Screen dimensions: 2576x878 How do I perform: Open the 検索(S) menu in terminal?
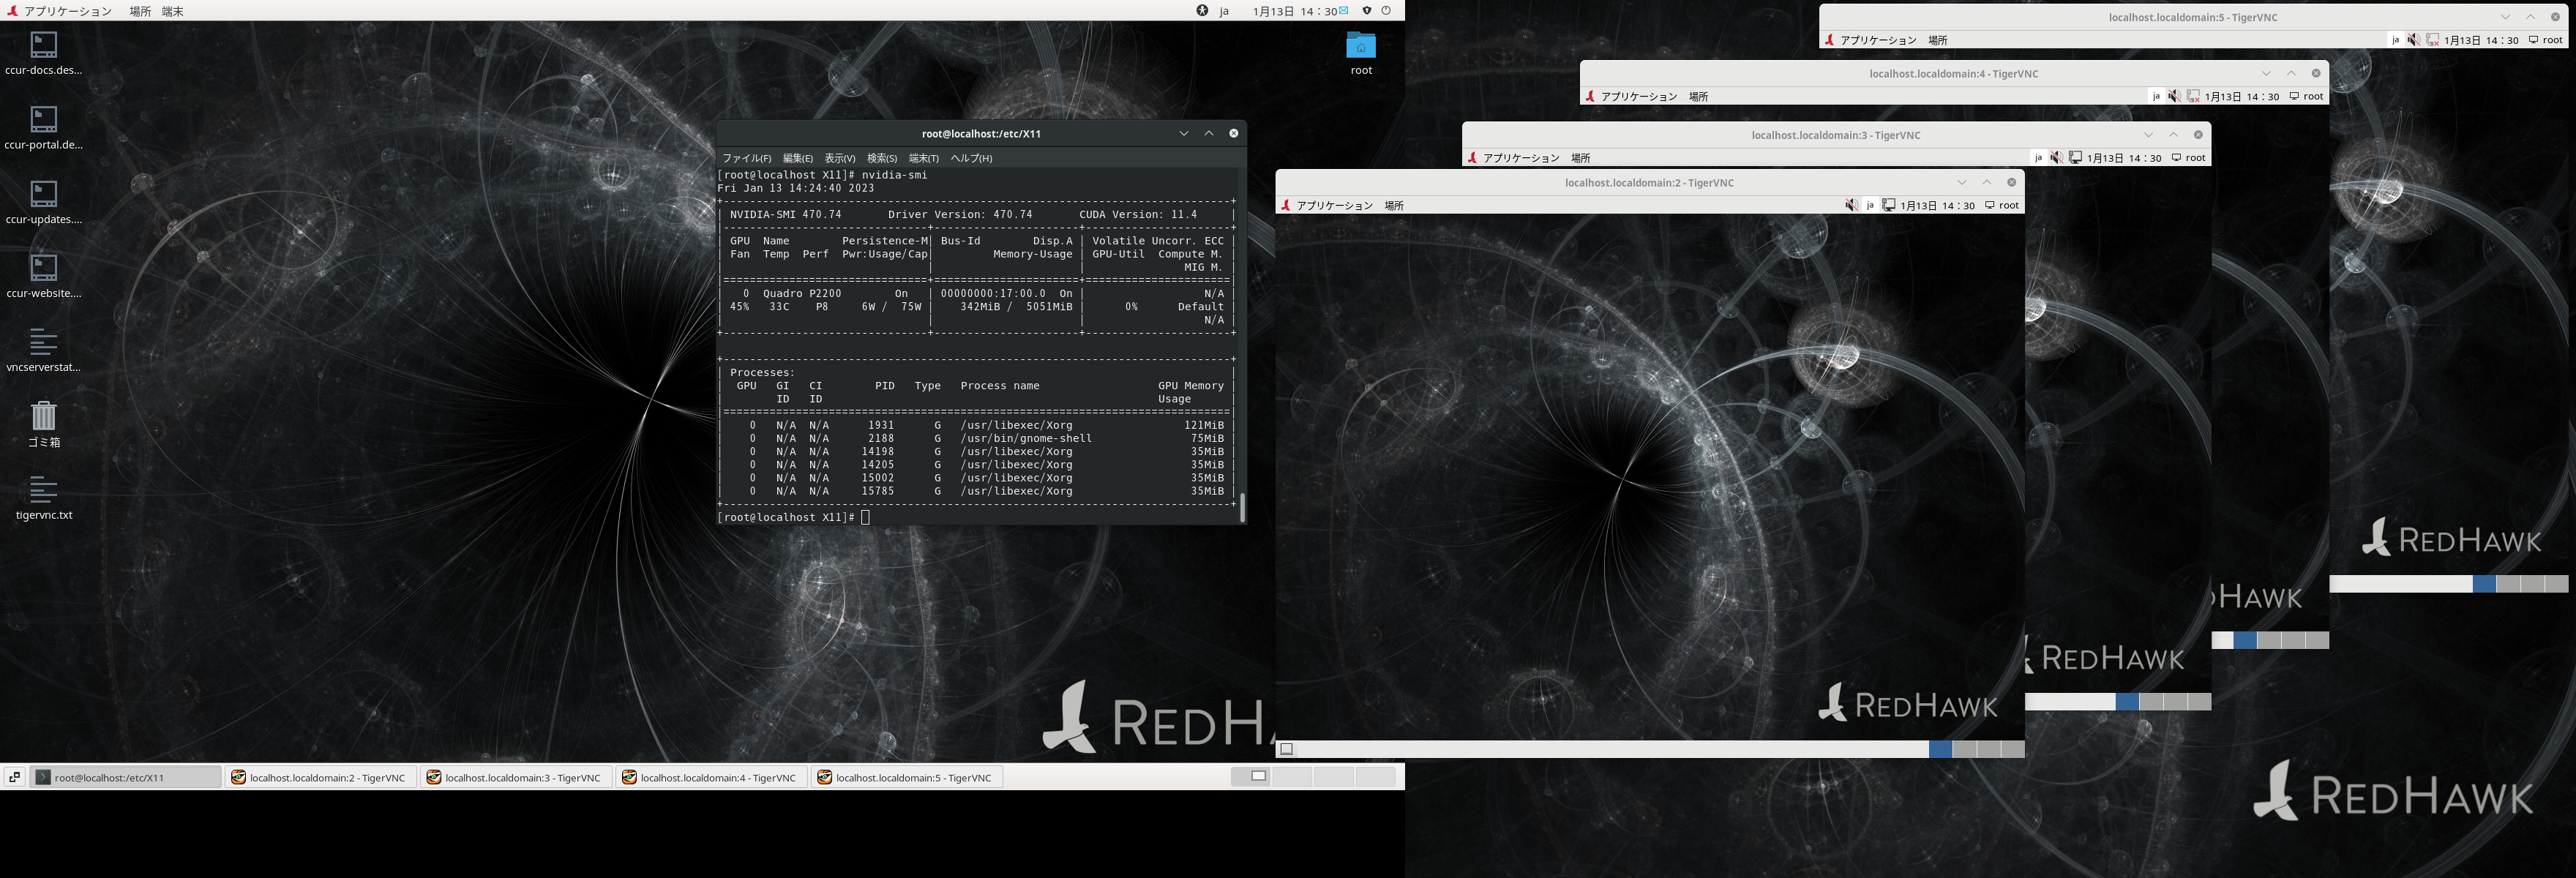[882, 158]
